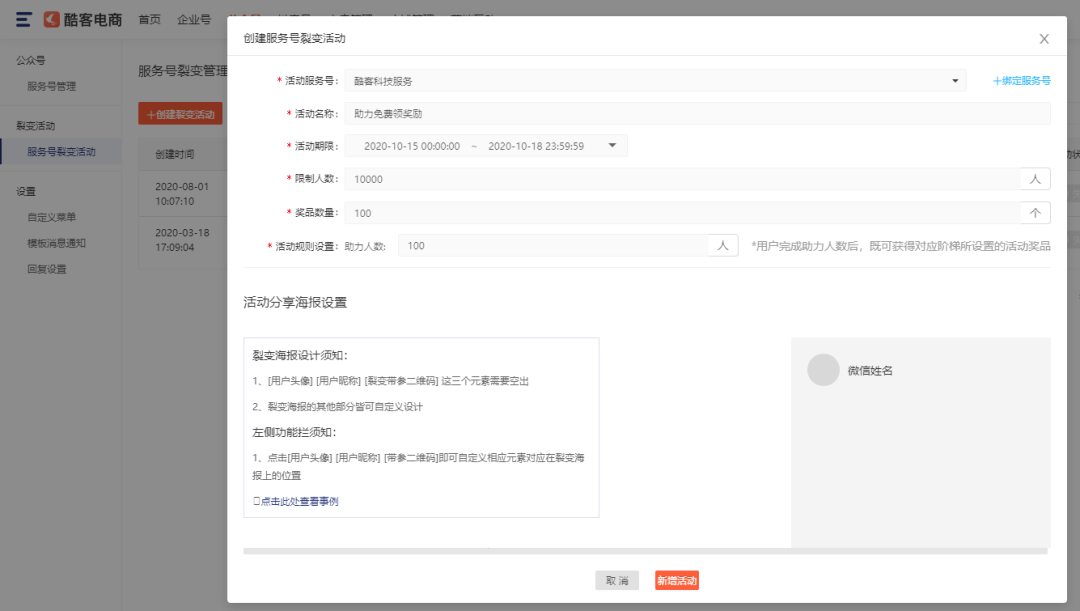Open the 首页 top menu
This screenshot has height=611, width=1080.
pos(149,19)
